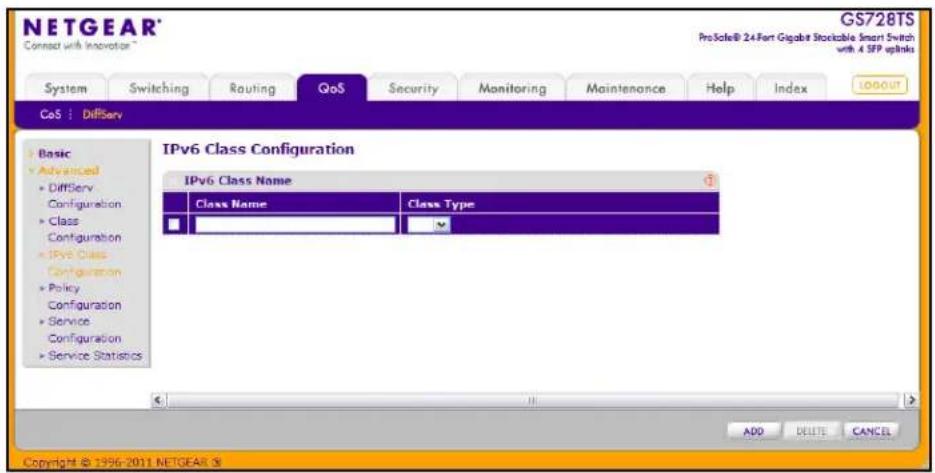Click the ADD button
The width and height of the screenshot is (935, 473).
(x=754, y=431)
